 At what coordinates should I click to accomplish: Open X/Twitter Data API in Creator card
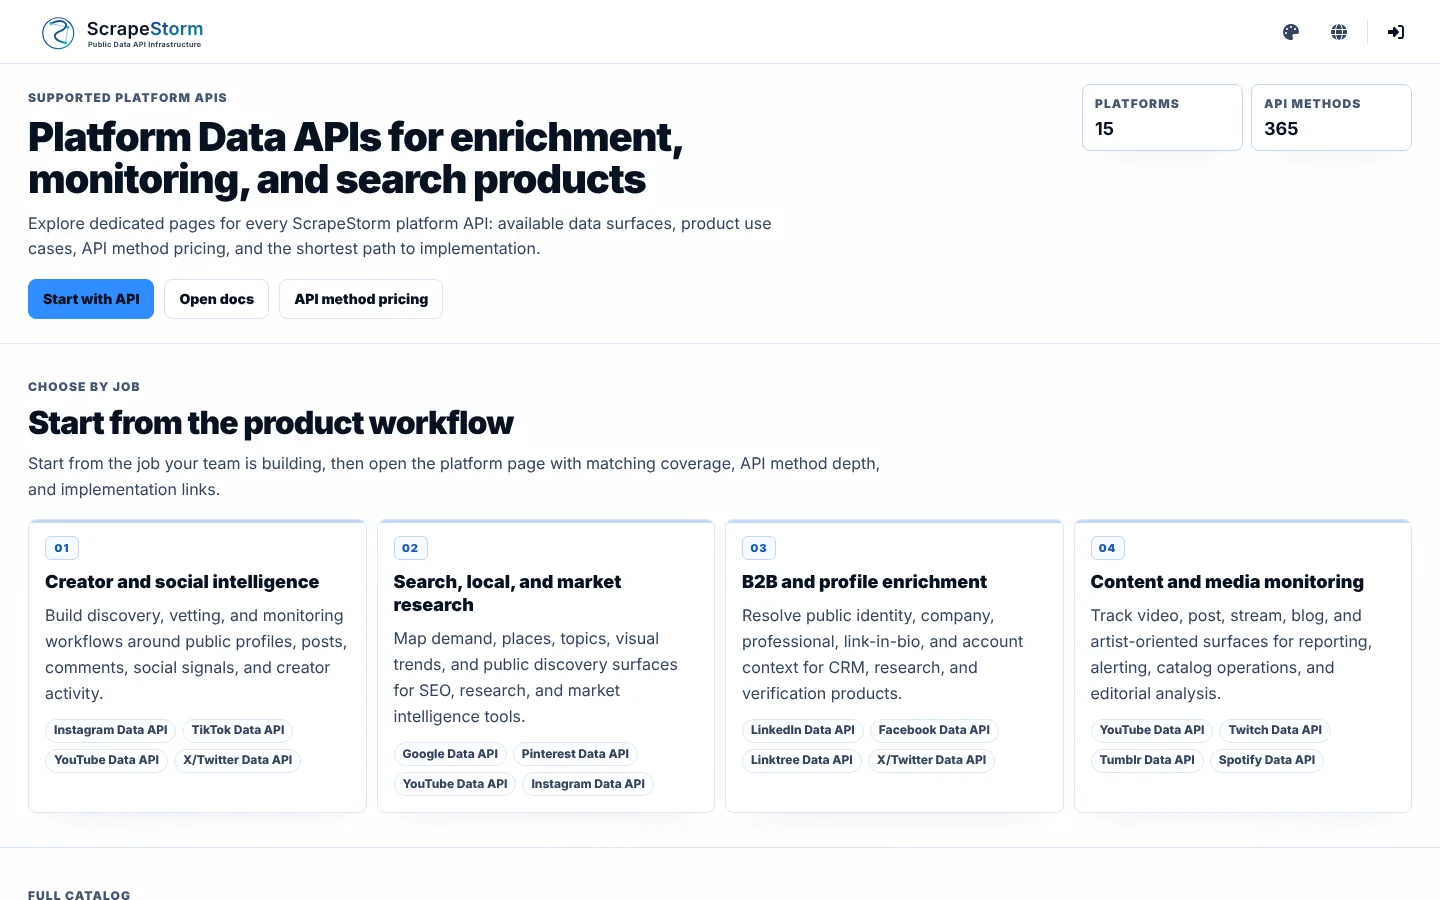(238, 760)
